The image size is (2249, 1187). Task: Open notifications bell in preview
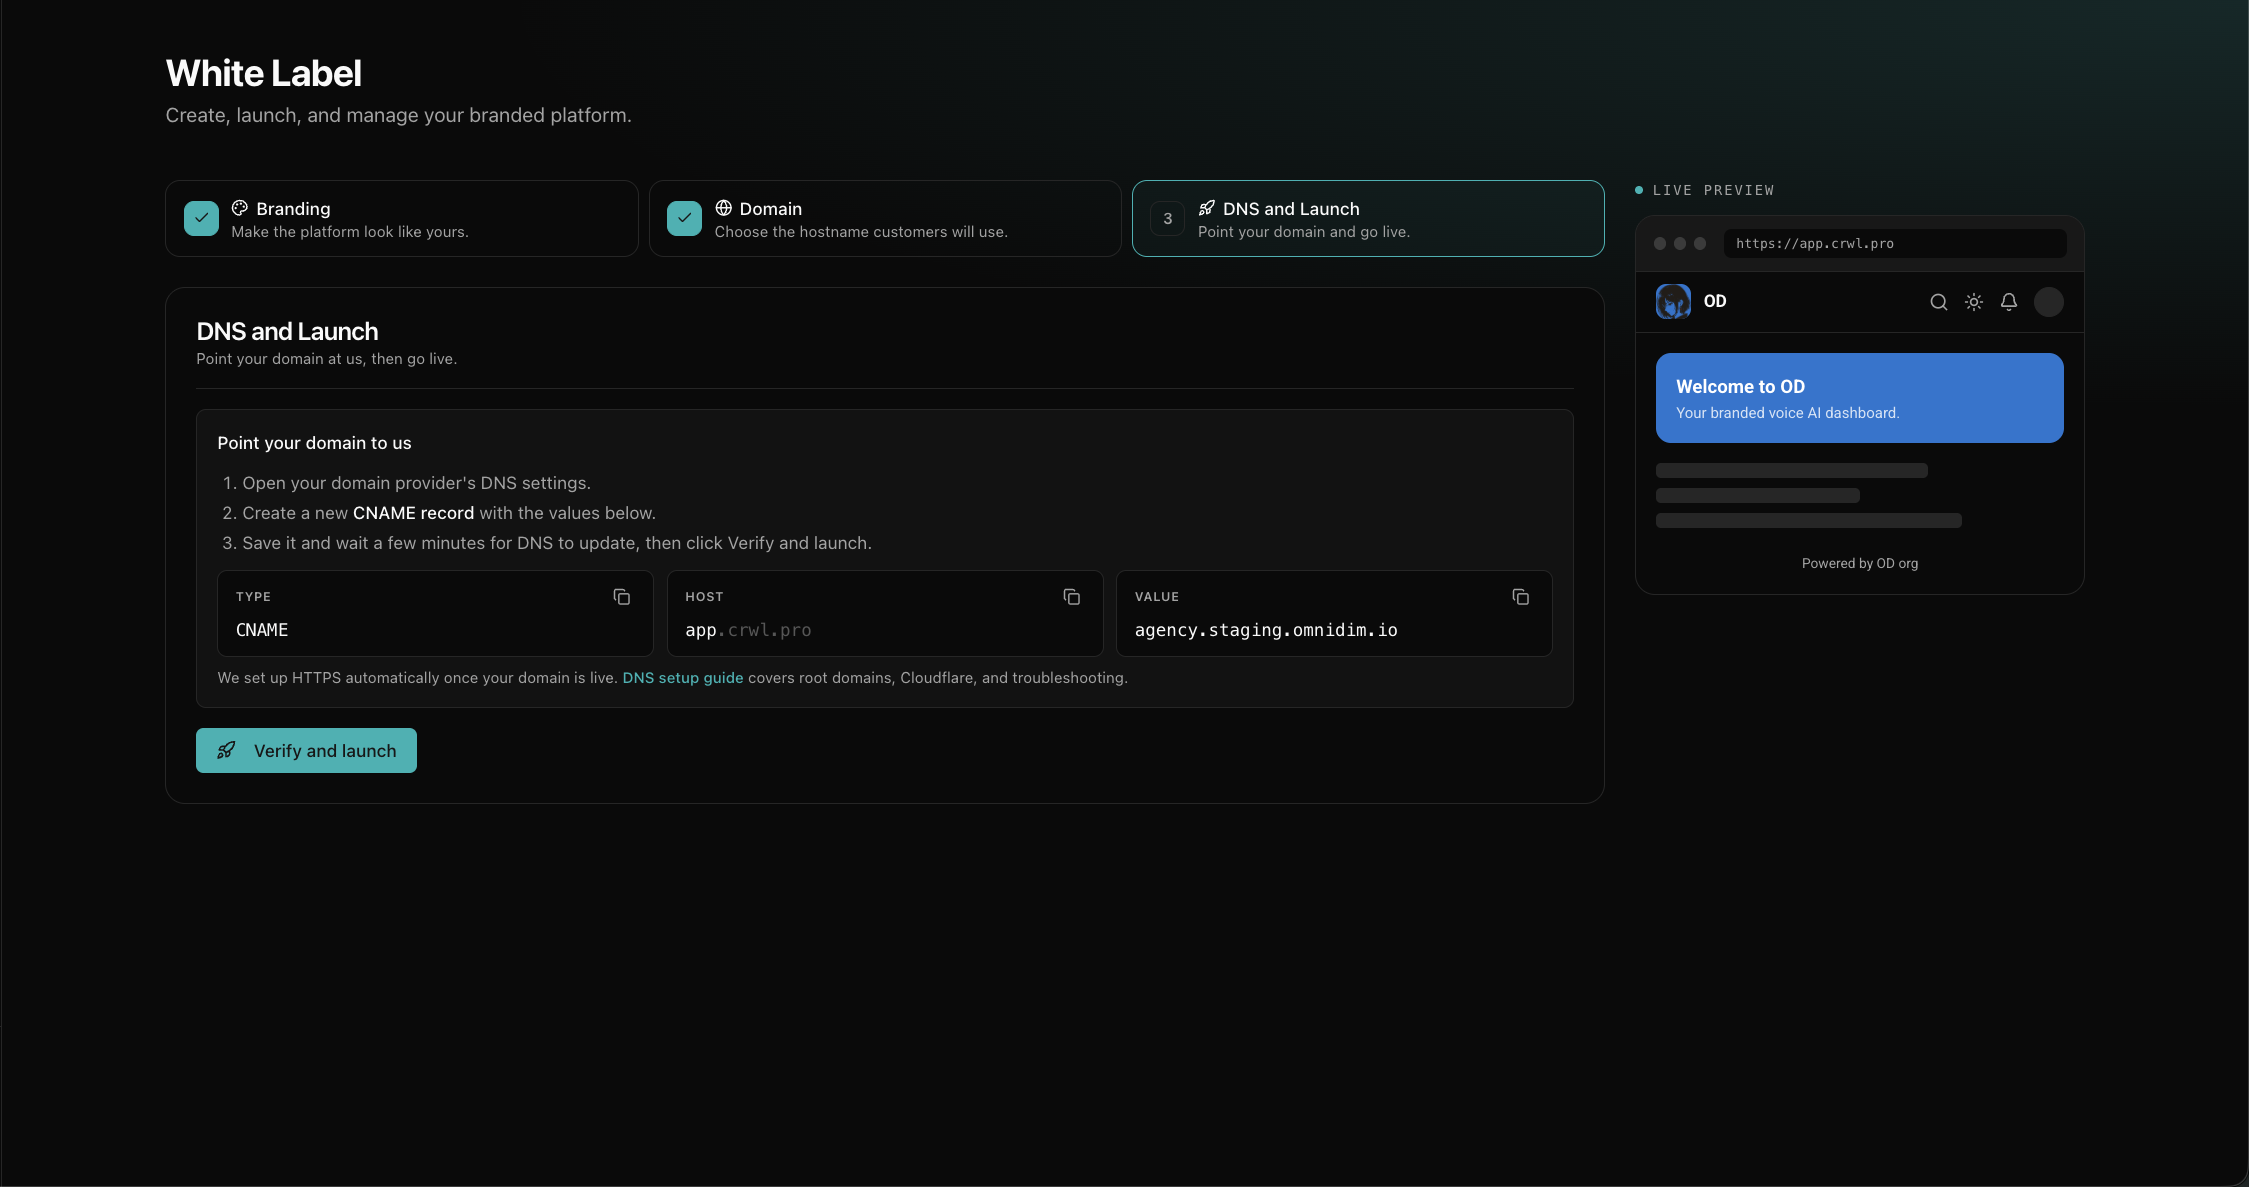pyautogui.click(x=2008, y=302)
